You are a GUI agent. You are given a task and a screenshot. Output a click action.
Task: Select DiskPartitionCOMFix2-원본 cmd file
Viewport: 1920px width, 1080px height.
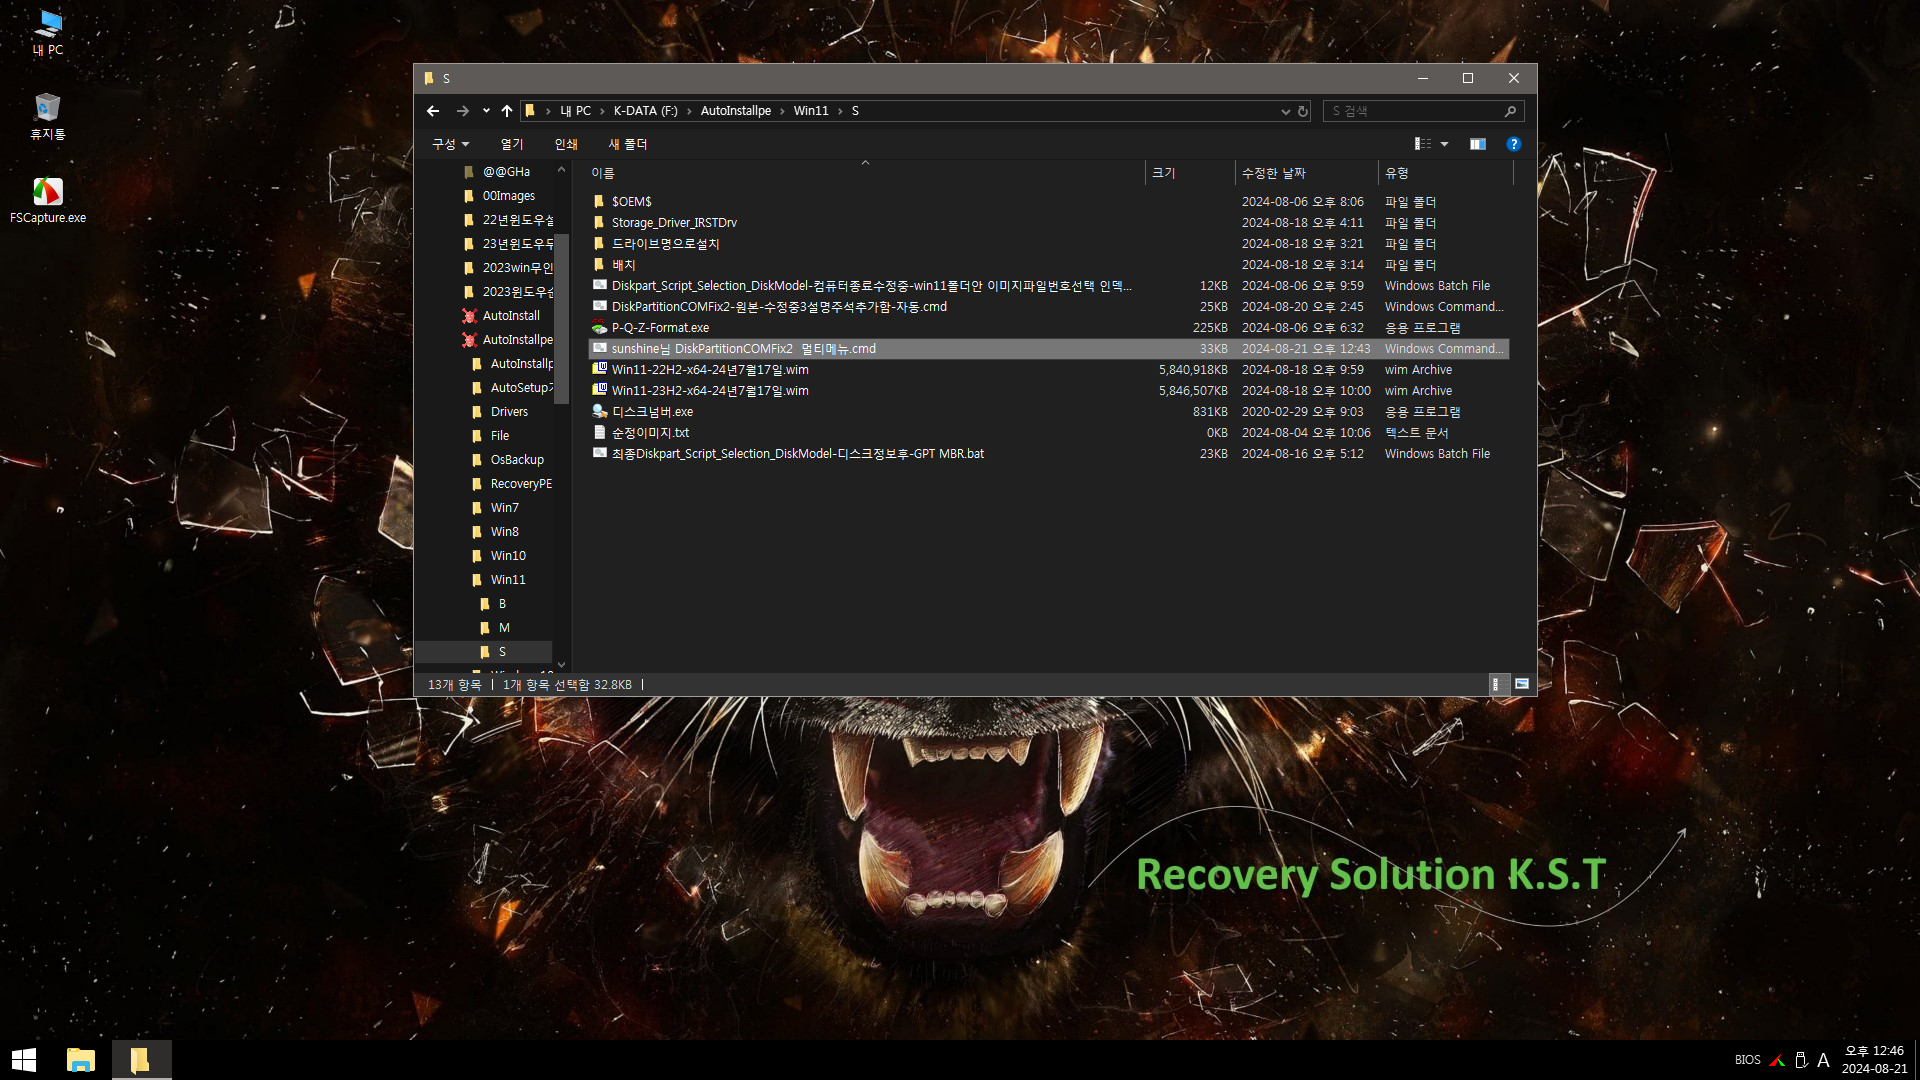point(1048,307)
